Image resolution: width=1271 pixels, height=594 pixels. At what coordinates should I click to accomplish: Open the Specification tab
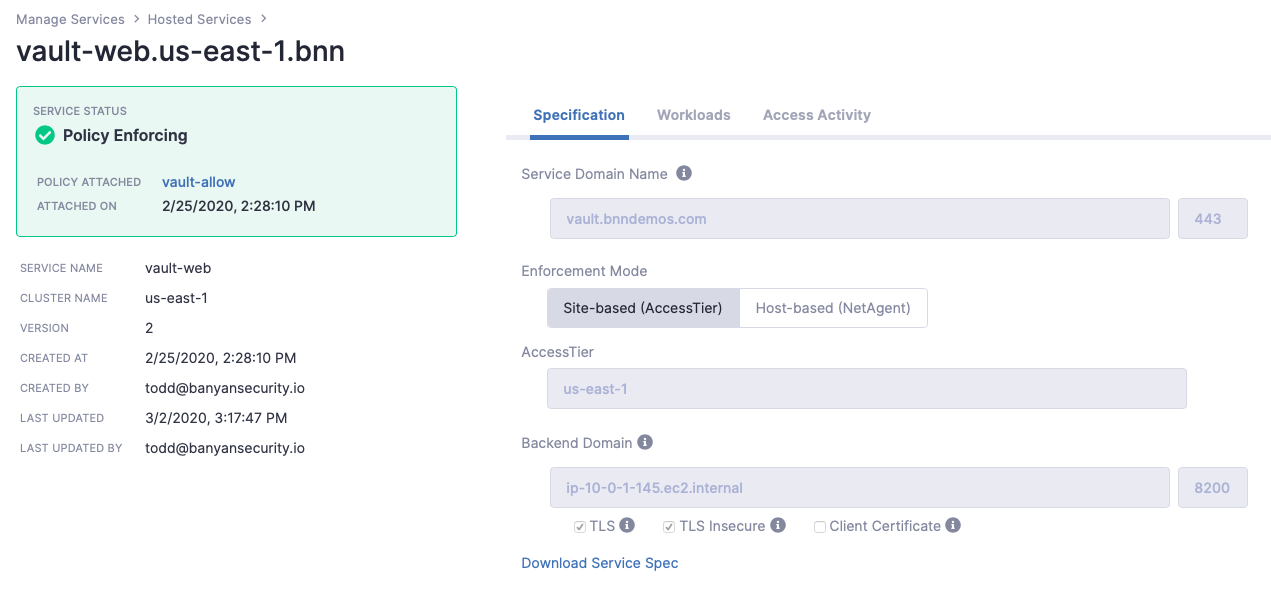[579, 115]
